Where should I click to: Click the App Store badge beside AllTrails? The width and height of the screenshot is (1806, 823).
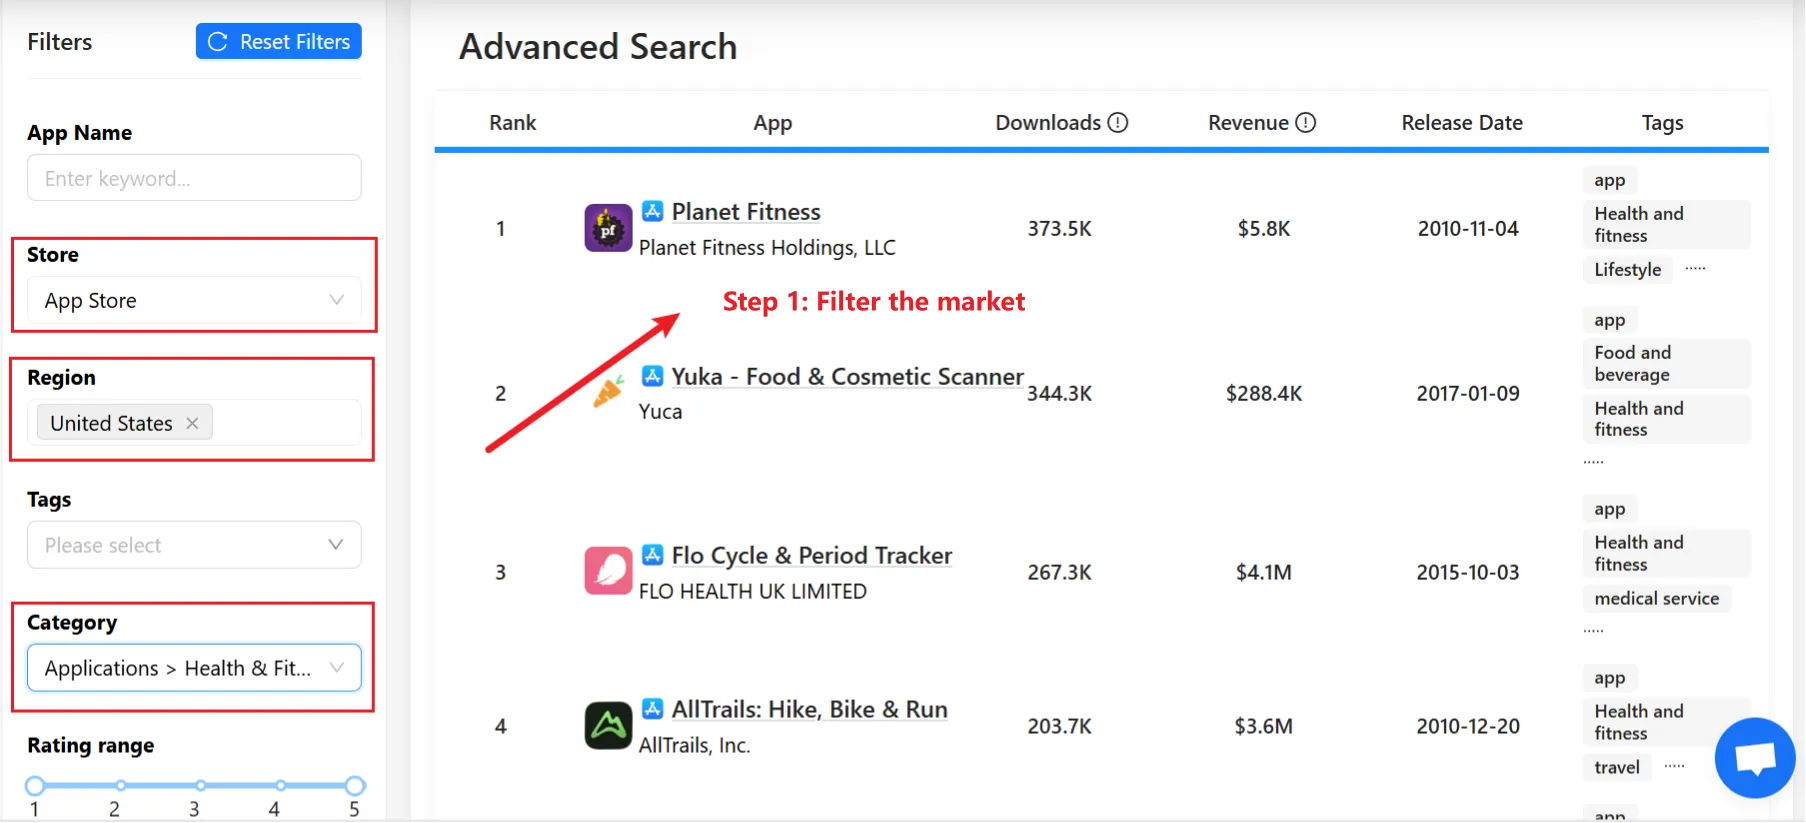click(653, 709)
